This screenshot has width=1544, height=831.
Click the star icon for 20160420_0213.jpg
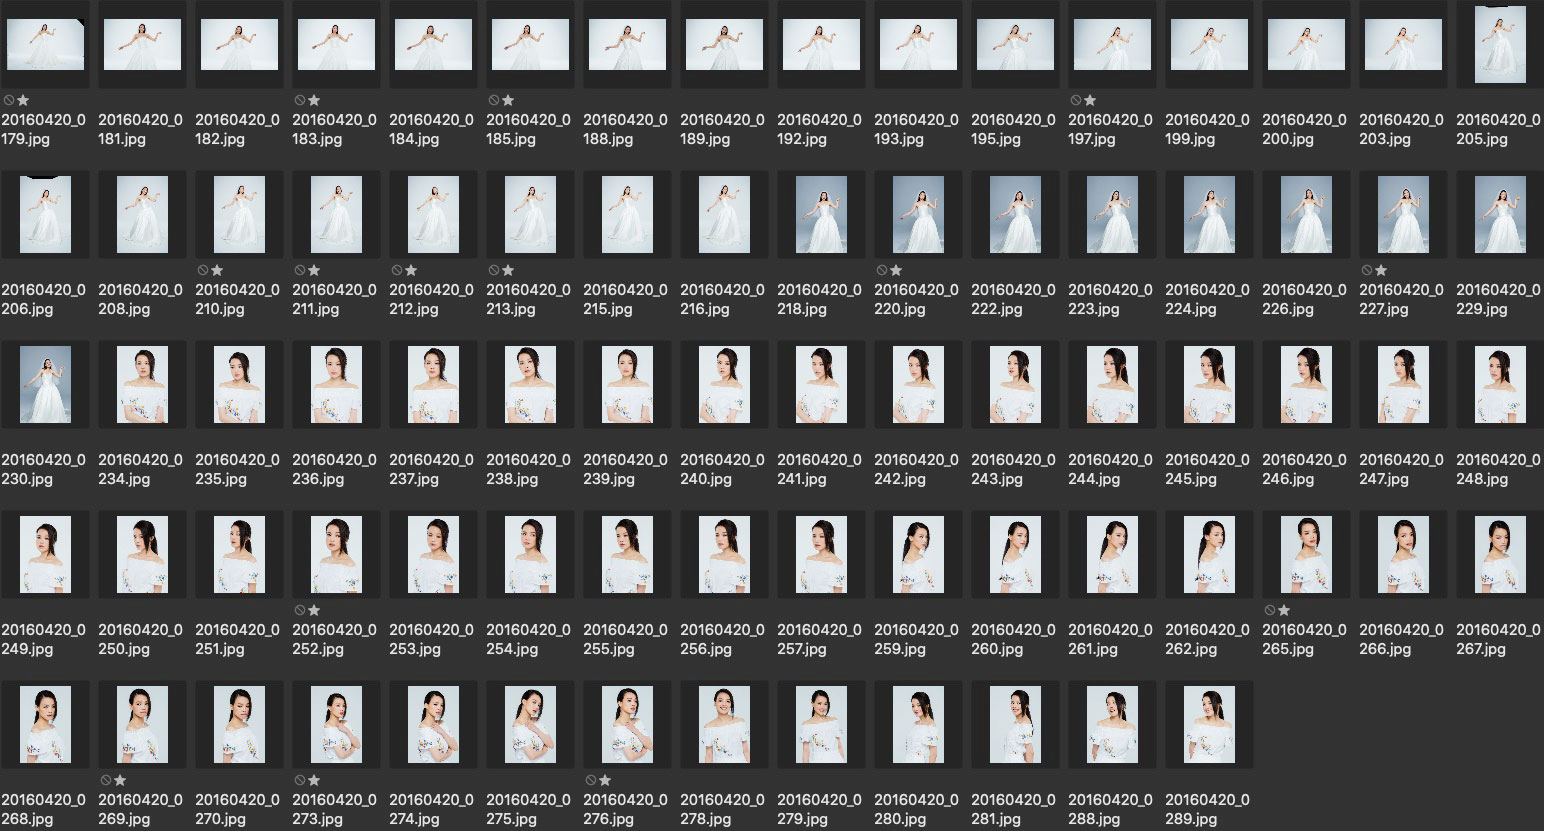508,270
